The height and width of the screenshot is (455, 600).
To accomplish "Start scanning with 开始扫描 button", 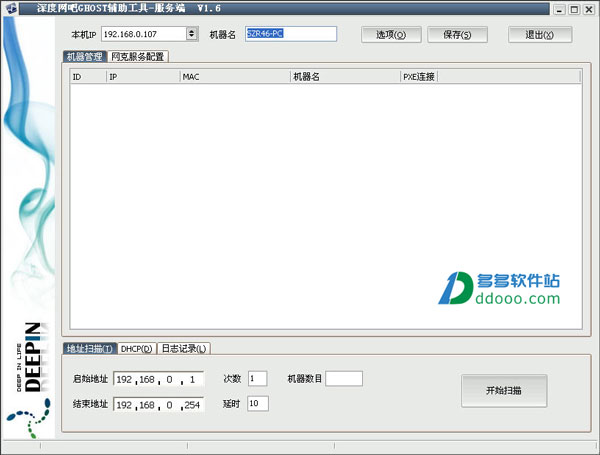I will [x=504, y=391].
